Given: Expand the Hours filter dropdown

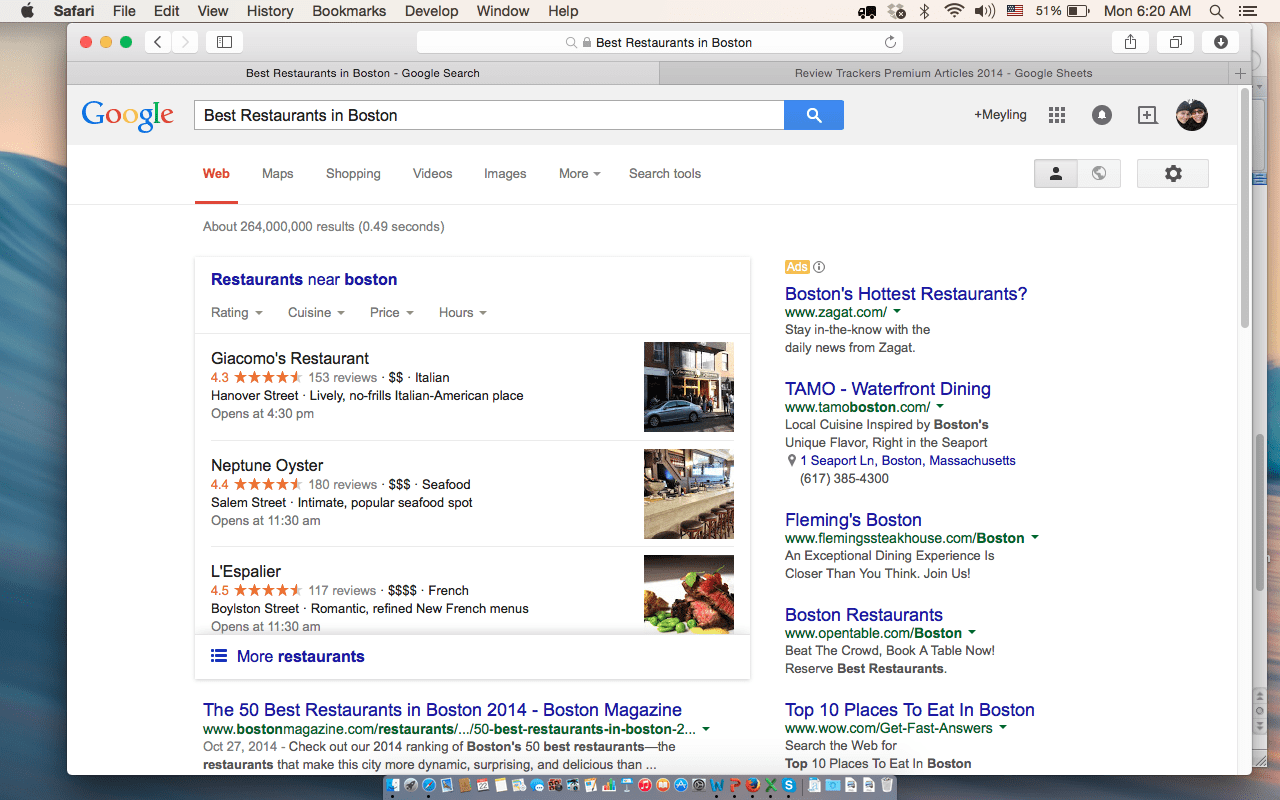Looking at the screenshot, I should point(463,312).
